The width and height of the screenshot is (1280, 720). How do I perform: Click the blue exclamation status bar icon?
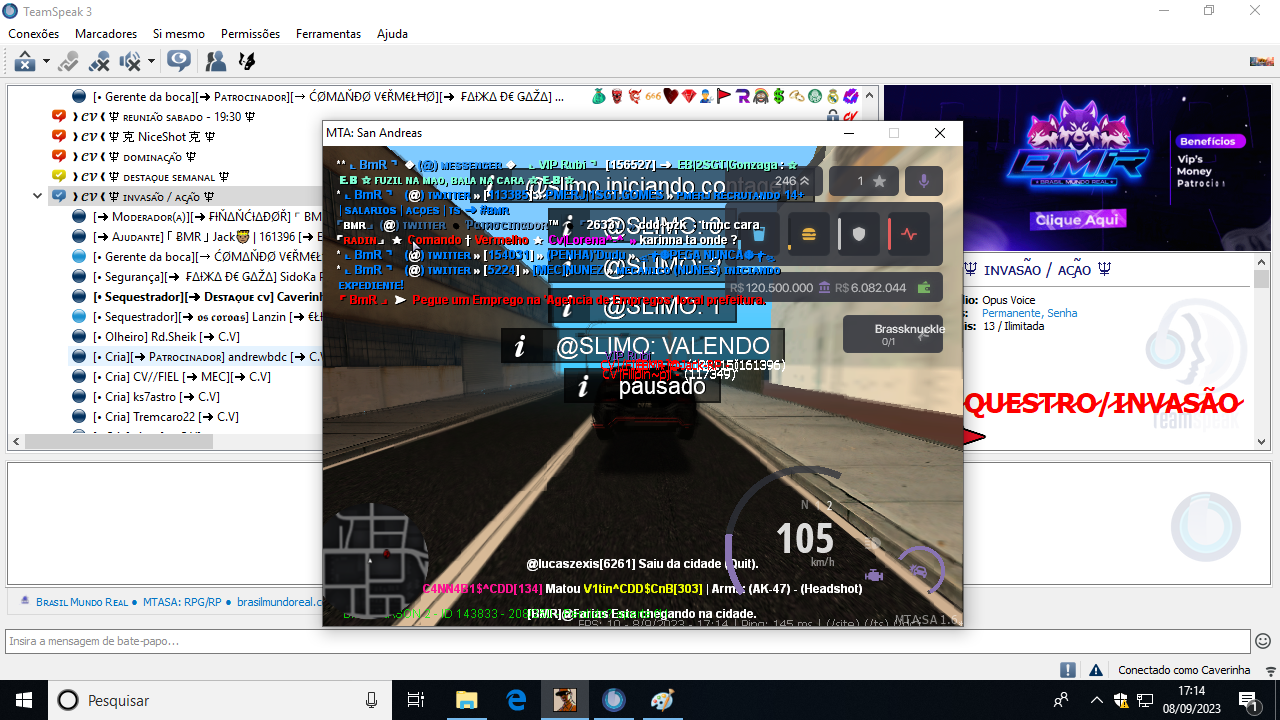(1068, 670)
